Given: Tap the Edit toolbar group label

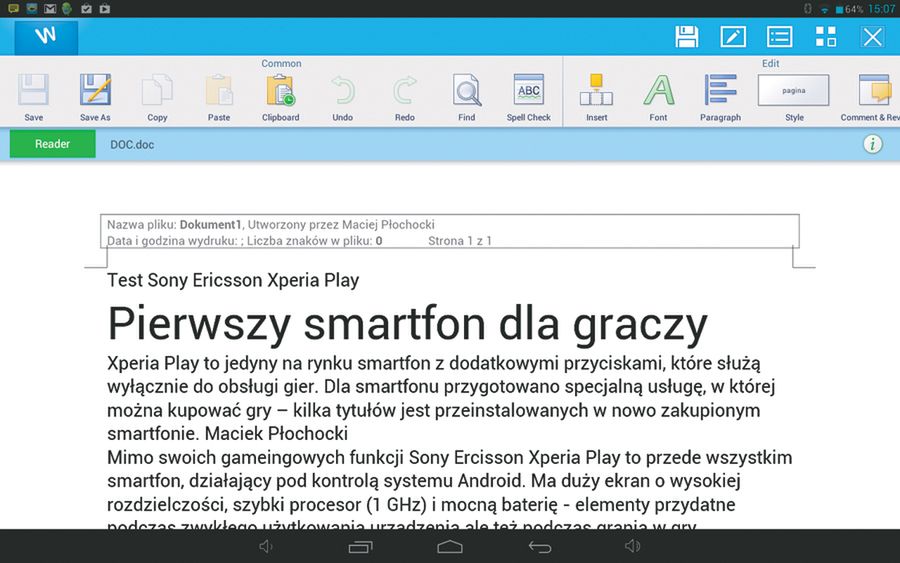Looking at the screenshot, I should tap(770, 63).
